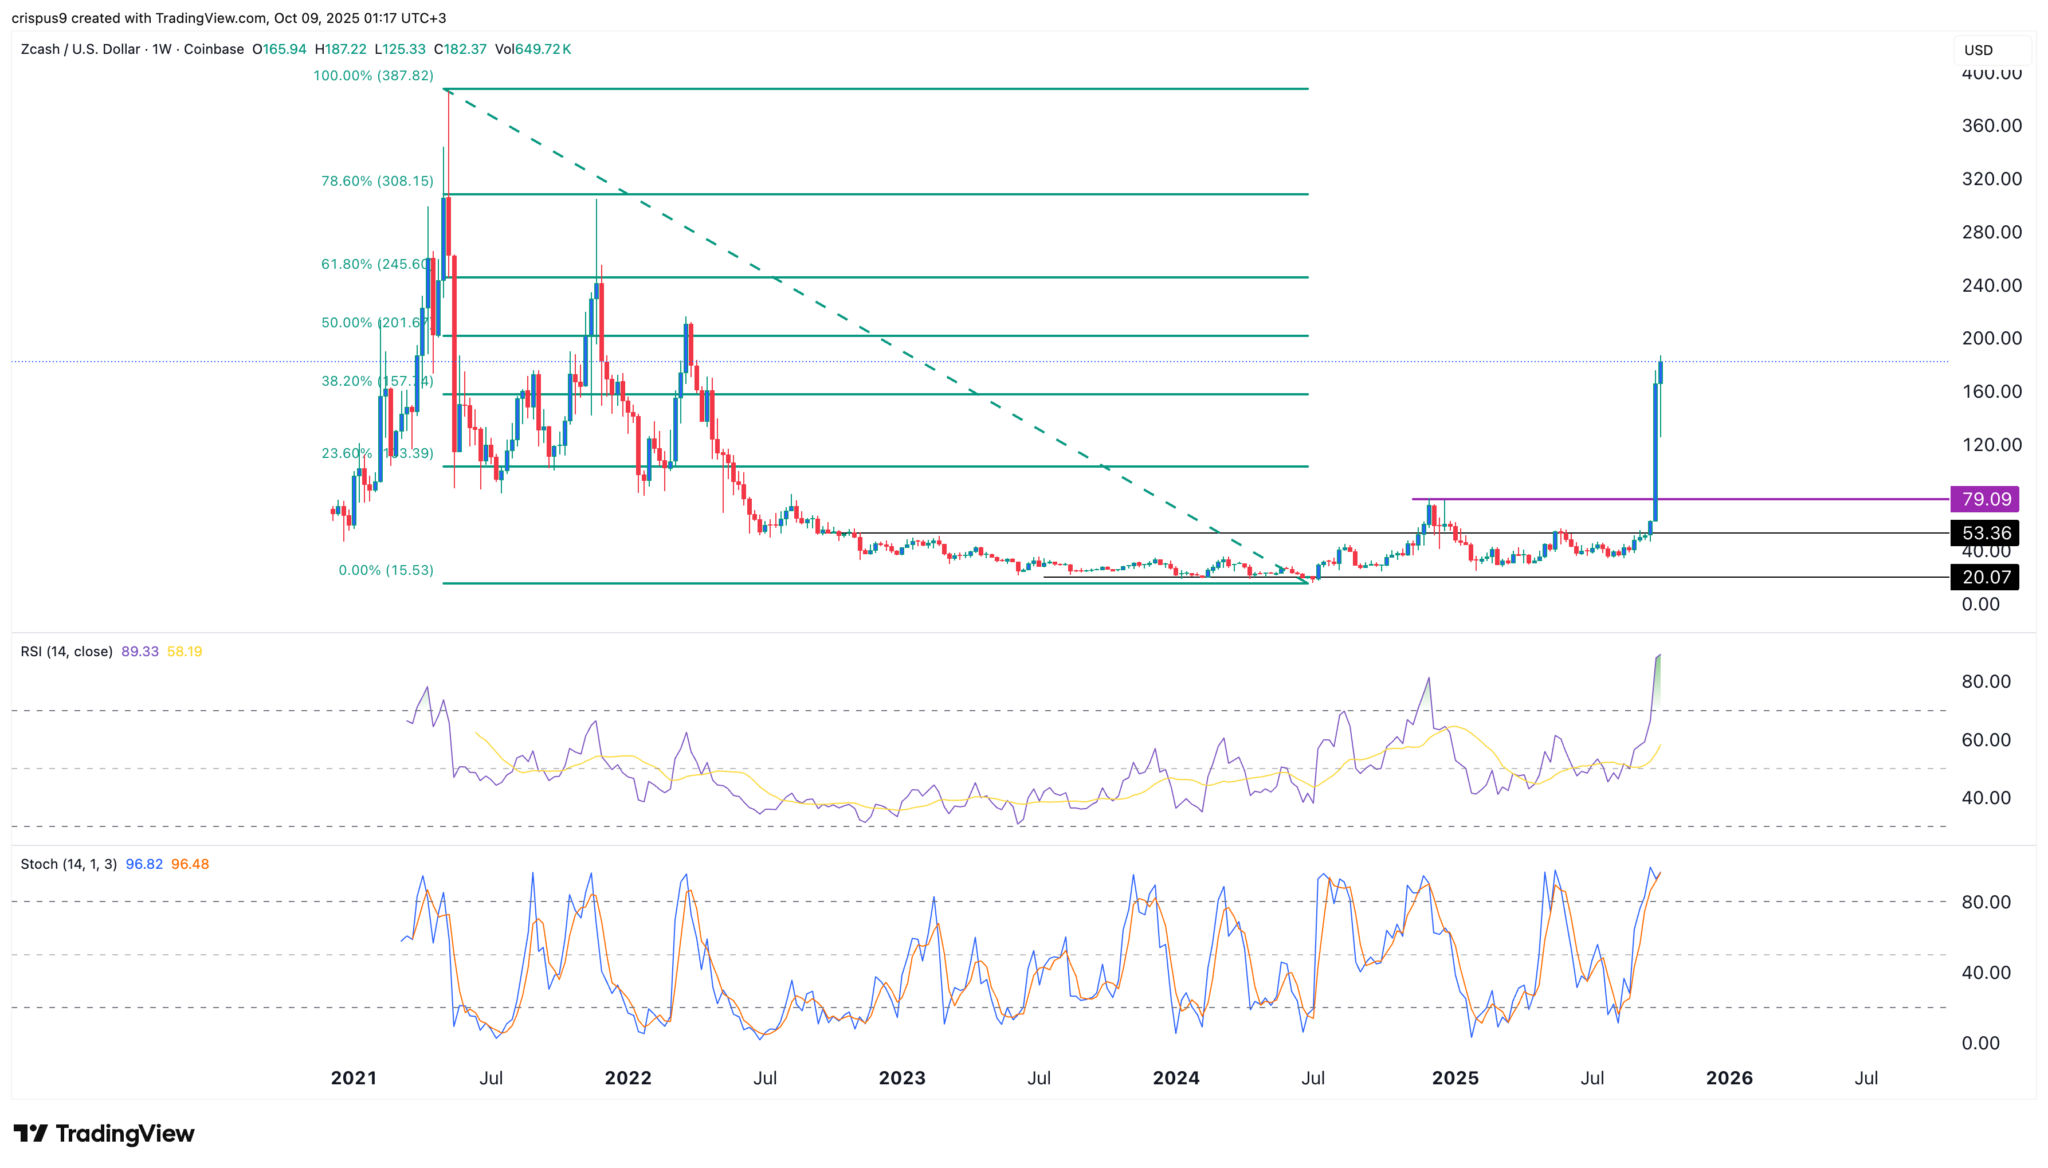Click the TradingView logo icon
Image resolution: width=2048 pixels, height=1168 pixels.
(30, 1133)
